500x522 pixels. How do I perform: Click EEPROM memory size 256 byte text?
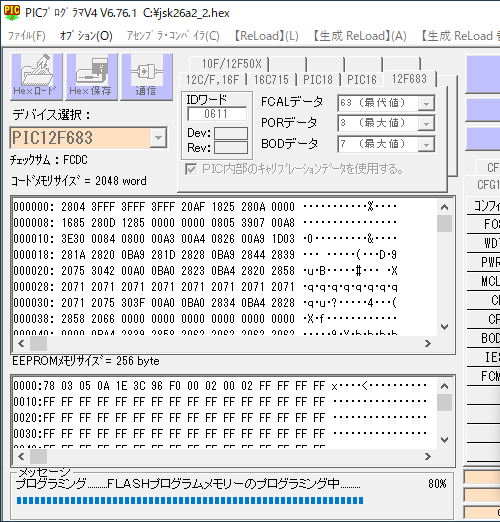(86, 361)
